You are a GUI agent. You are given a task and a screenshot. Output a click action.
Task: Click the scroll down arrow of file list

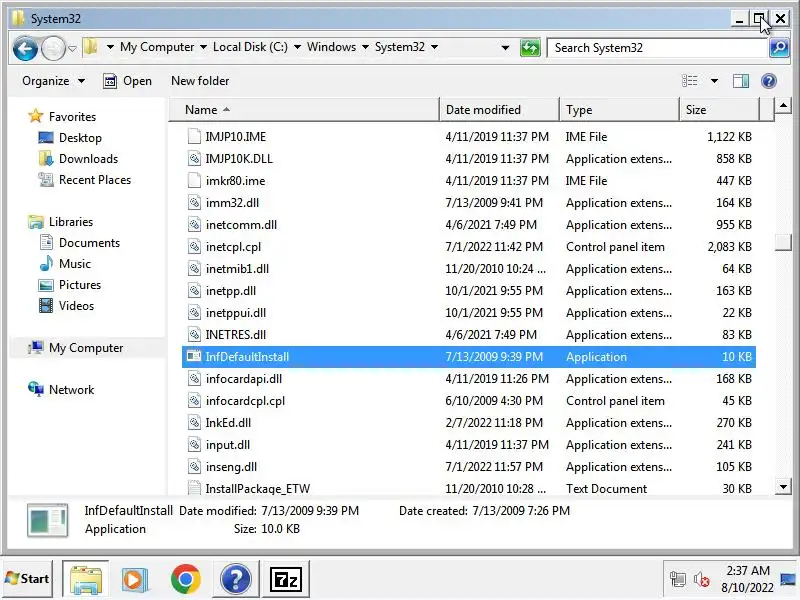[783, 486]
